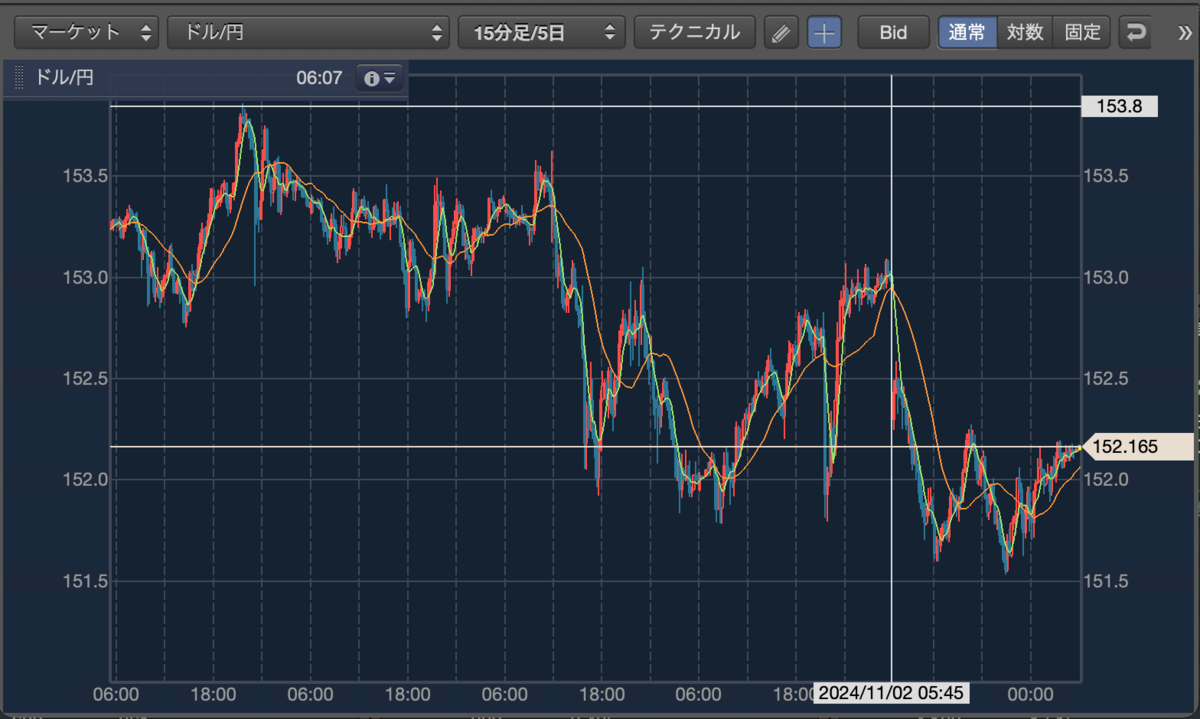Click the 00:00 label on time axis

pyautogui.click(x=1030, y=694)
